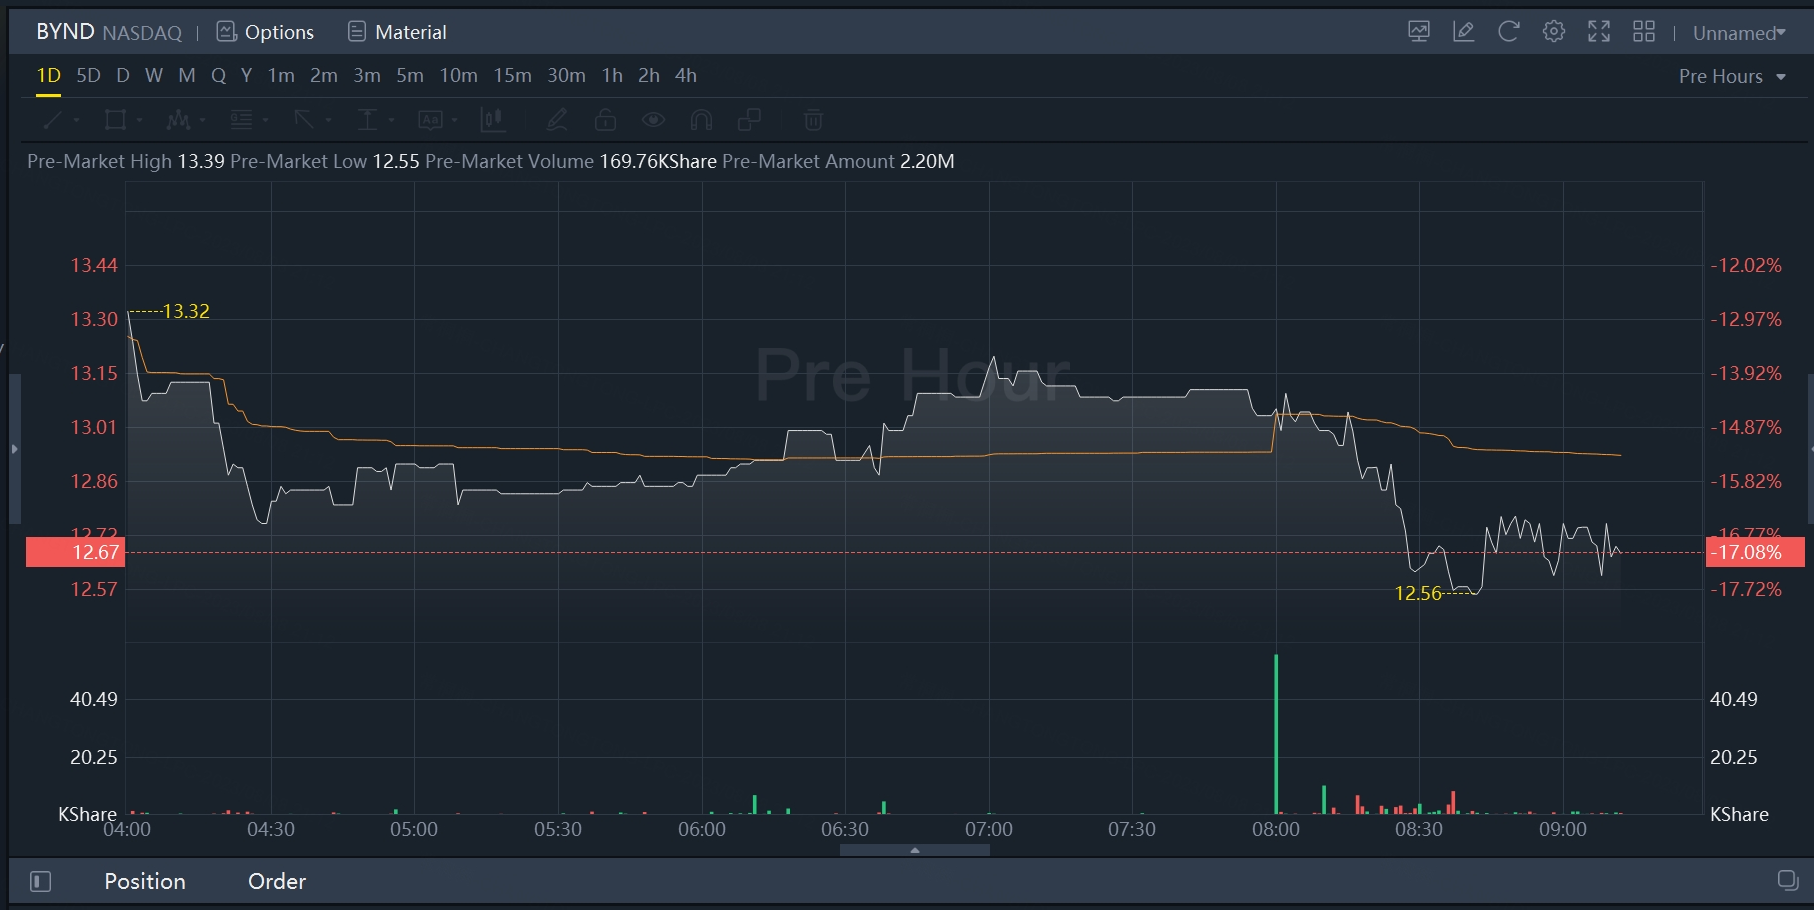This screenshot has height=910, width=1814.
Task: Expand the panel using the small up-arrow handle
Action: pyautogui.click(x=915, y=850)
